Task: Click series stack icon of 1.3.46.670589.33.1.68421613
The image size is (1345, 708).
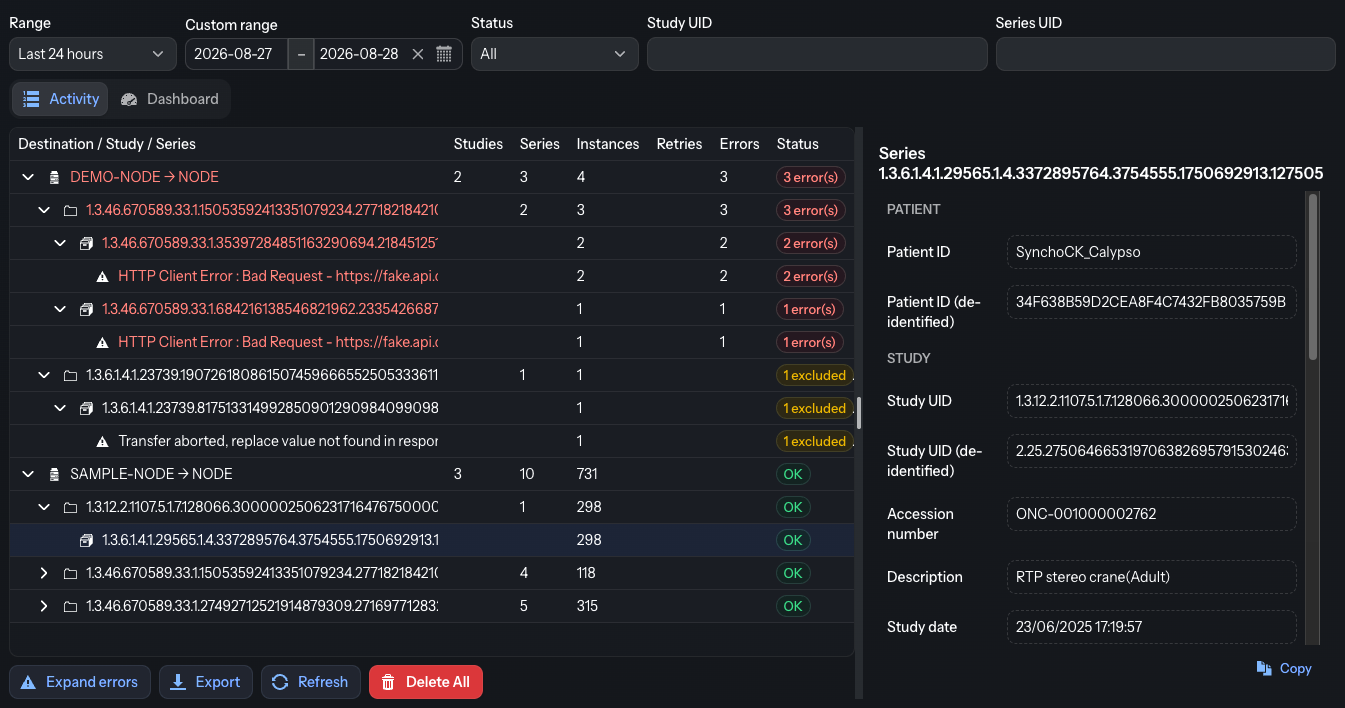Action: pos(86,309)
